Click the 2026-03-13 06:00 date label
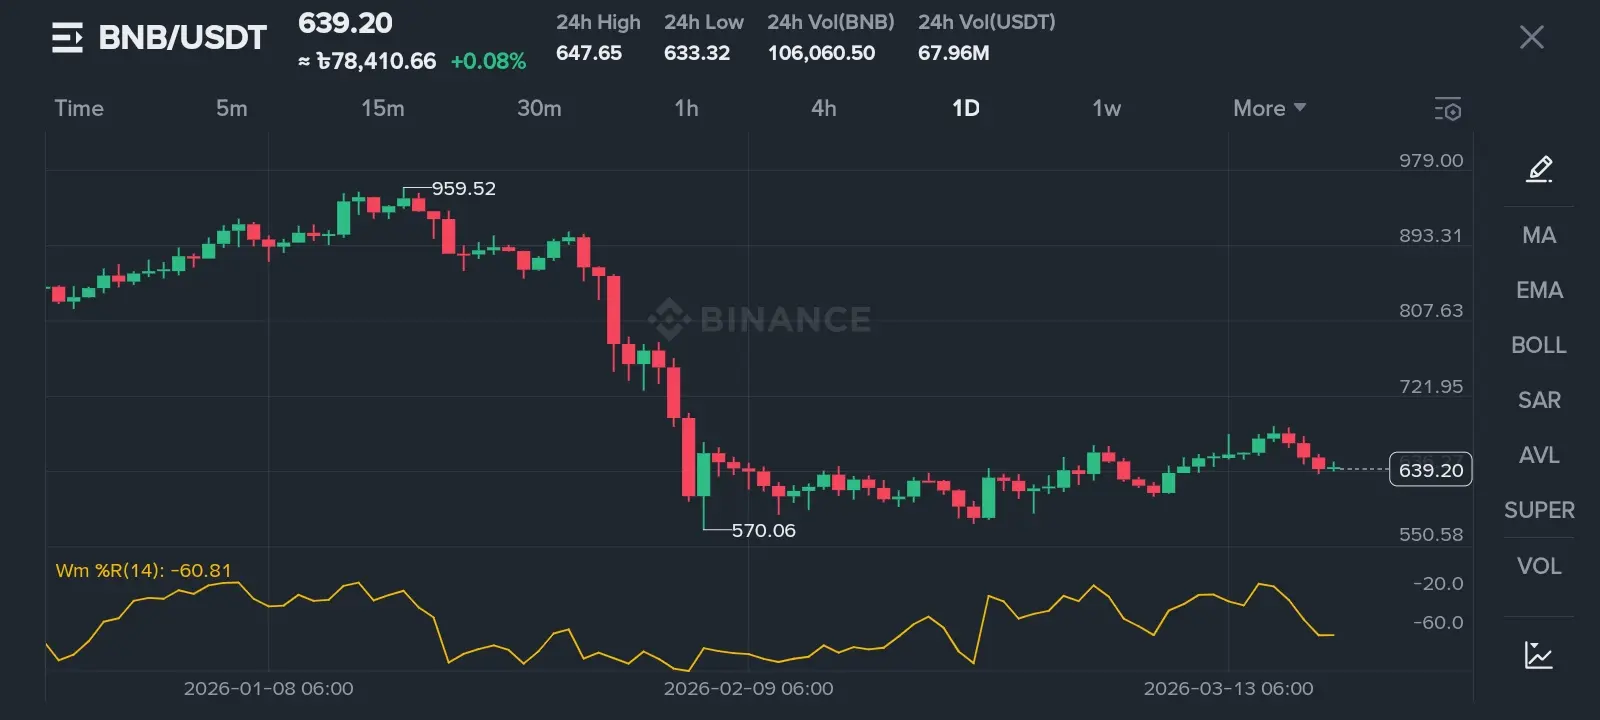Image resolution: width=1600 pixels, height=720 pixels. tap(1228, 689)
